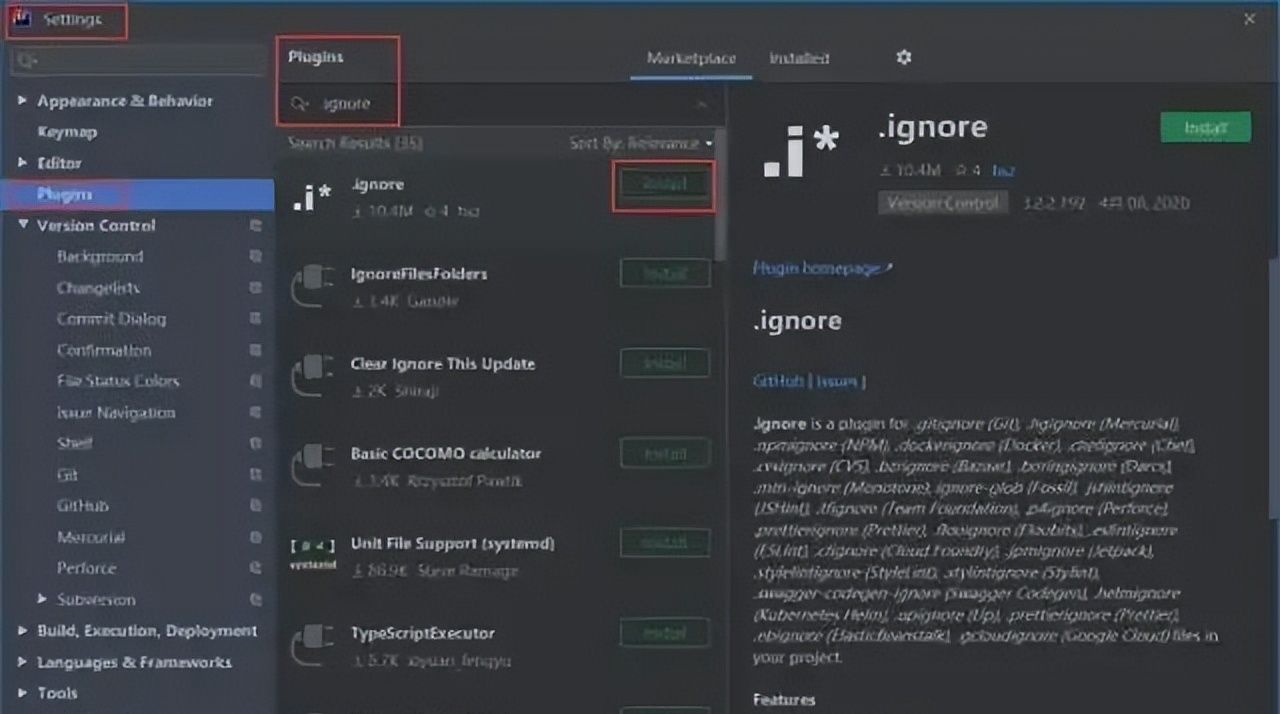1280x714 pixels.
Task: Install the Basic COCOMO calculator plugin
Action: pyautogui.click(x=664, y=453)
